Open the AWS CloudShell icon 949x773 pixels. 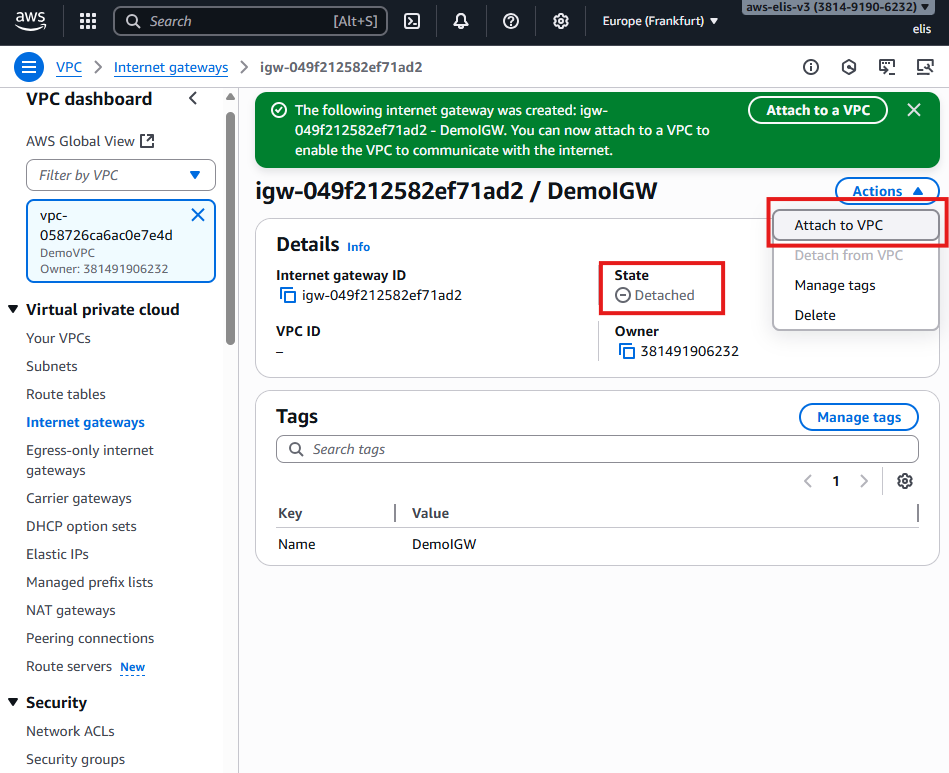click(412, 21)
